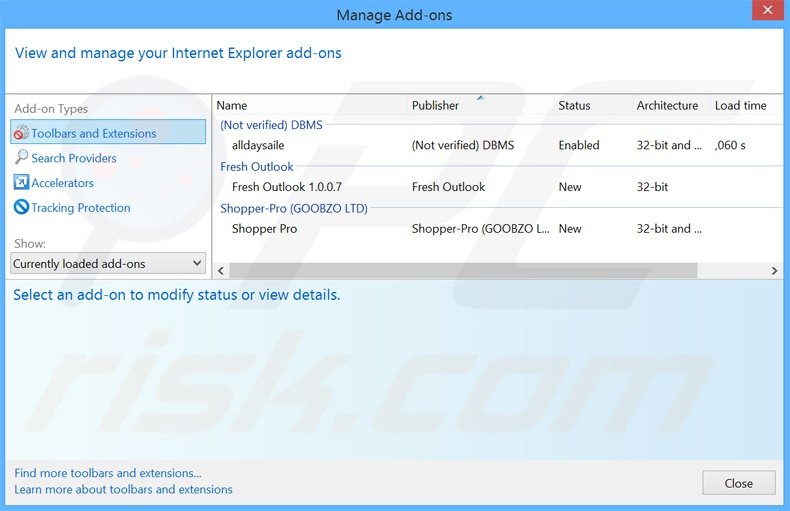Sort add-ons by Load time column
This screenshot has height=511, width=790.
tap(740, 105)
